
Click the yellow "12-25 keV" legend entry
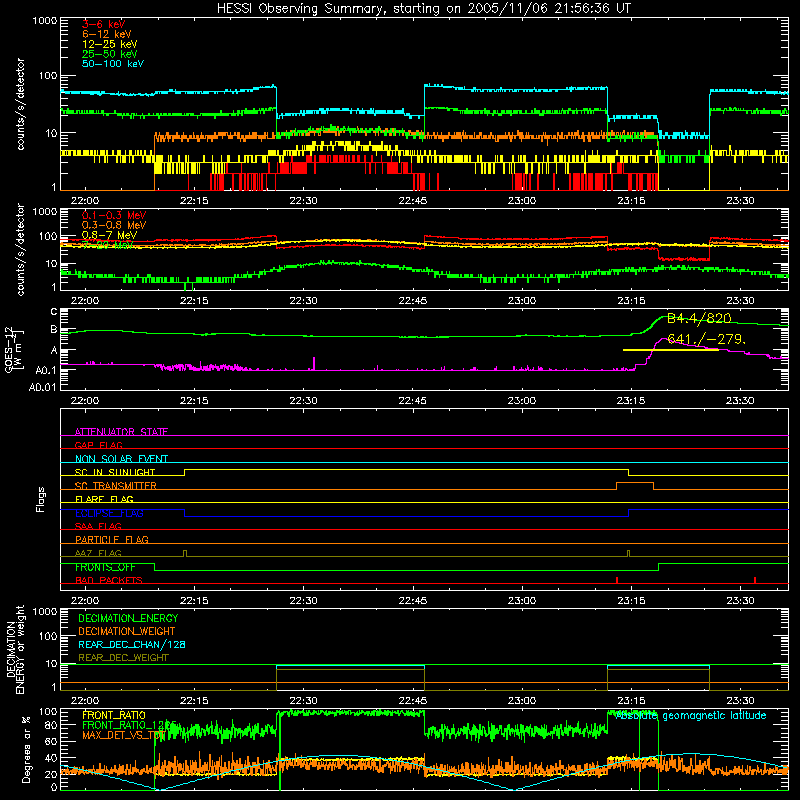pyautogui.click(x=110, y=44)
